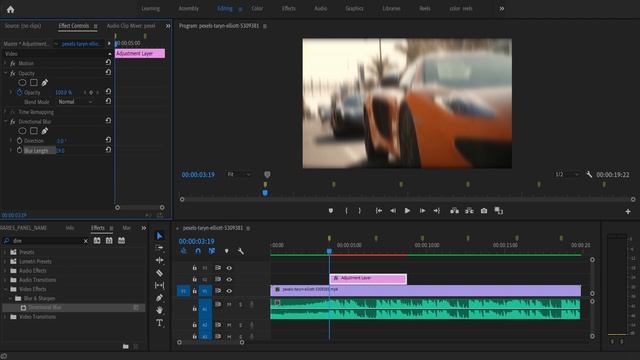Open zoom level Fit dropdown

239,174
